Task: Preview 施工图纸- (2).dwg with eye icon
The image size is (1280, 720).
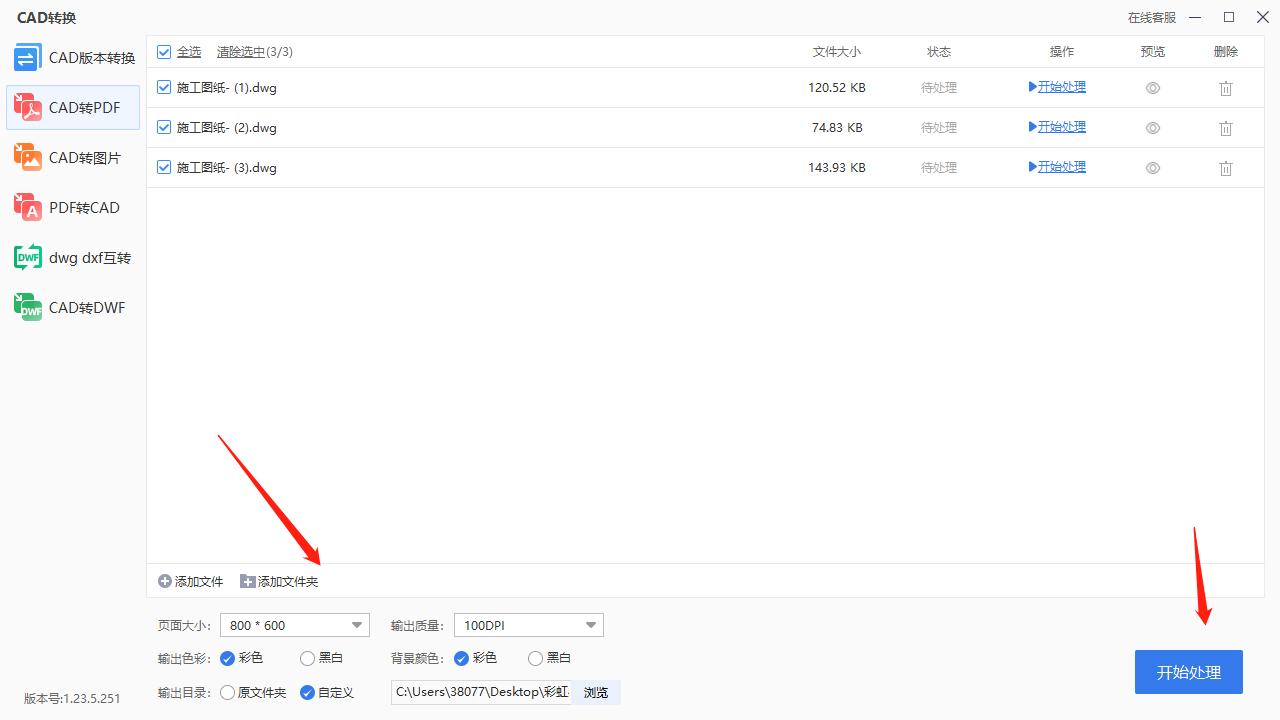Action: tap(1153, 128)
